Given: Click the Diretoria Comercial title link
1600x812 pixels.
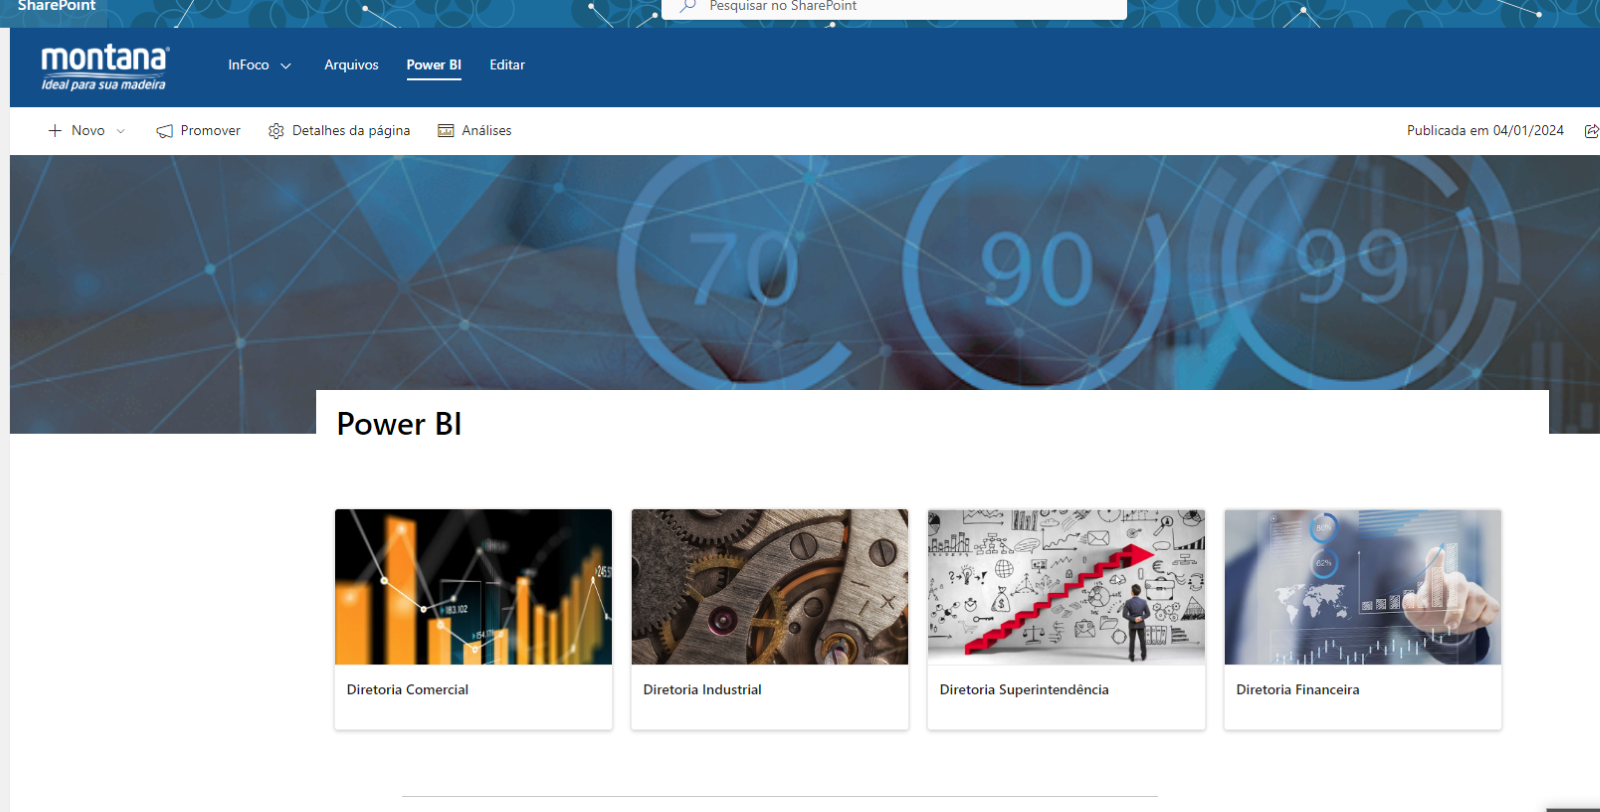Looking at the screenshot, I should pyautogui.click(x=407, y=690).
